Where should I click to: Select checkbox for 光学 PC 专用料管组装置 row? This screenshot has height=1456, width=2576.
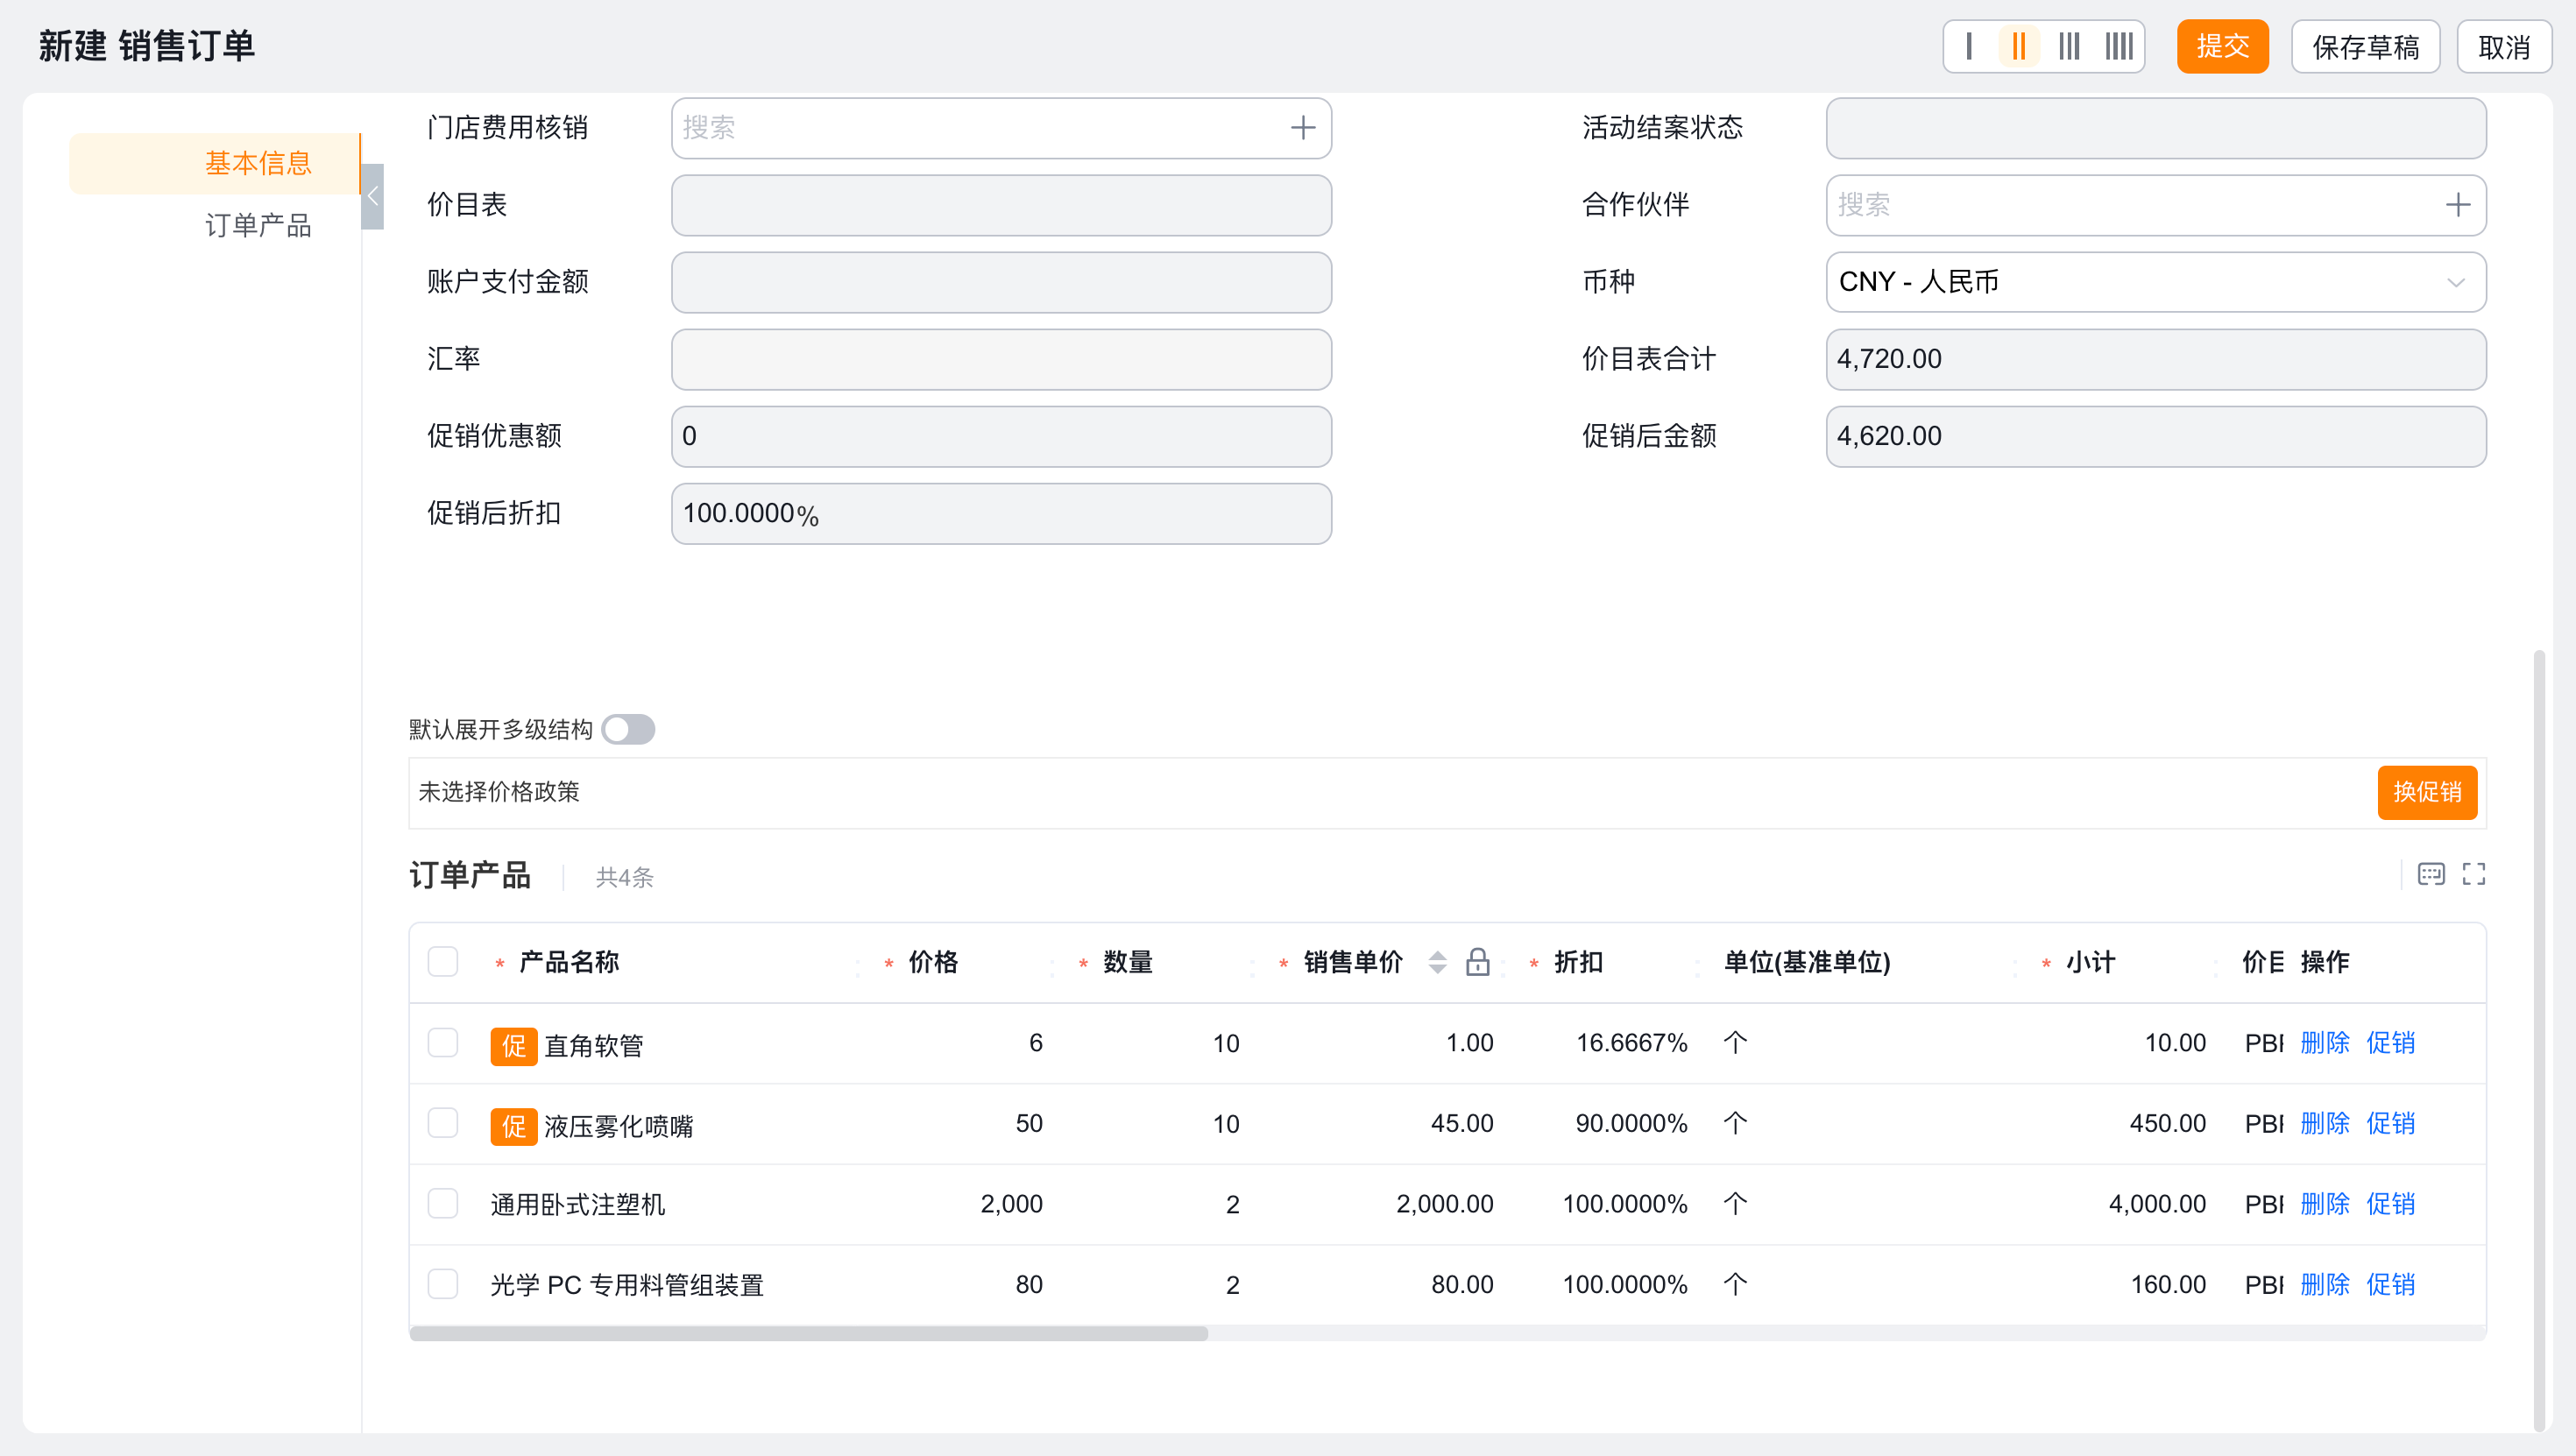click(443, 1284)
